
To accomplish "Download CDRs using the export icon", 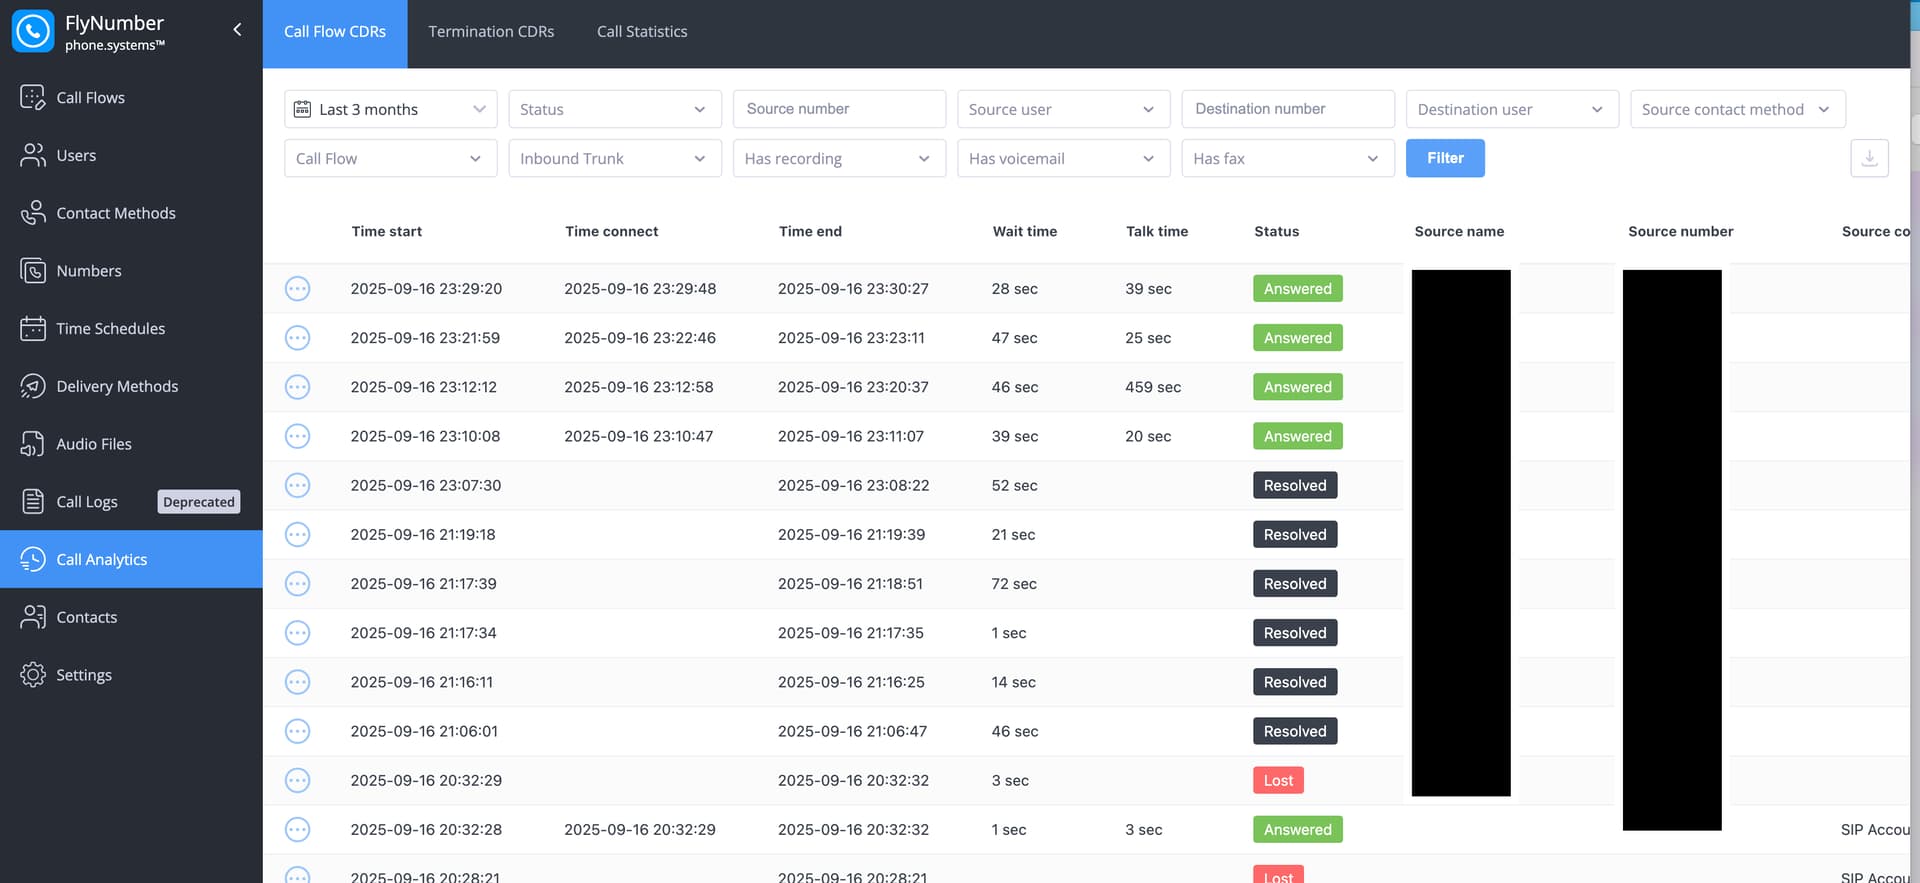I will (x=1869, y=158).
